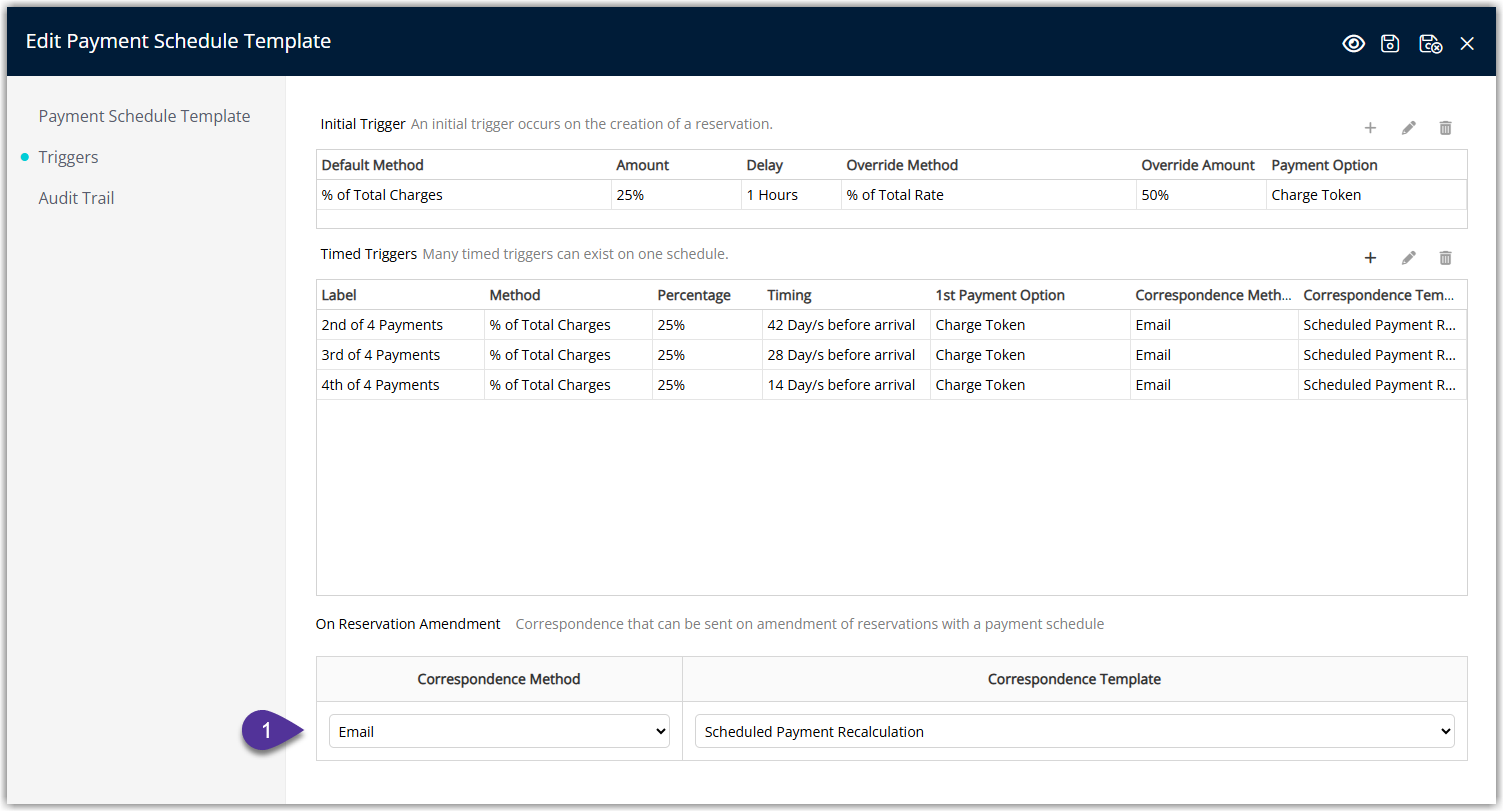Click the Timing column header
The height and width of the screenshot is (812, 1504).
pyautogui.click(x=846, y=295)
